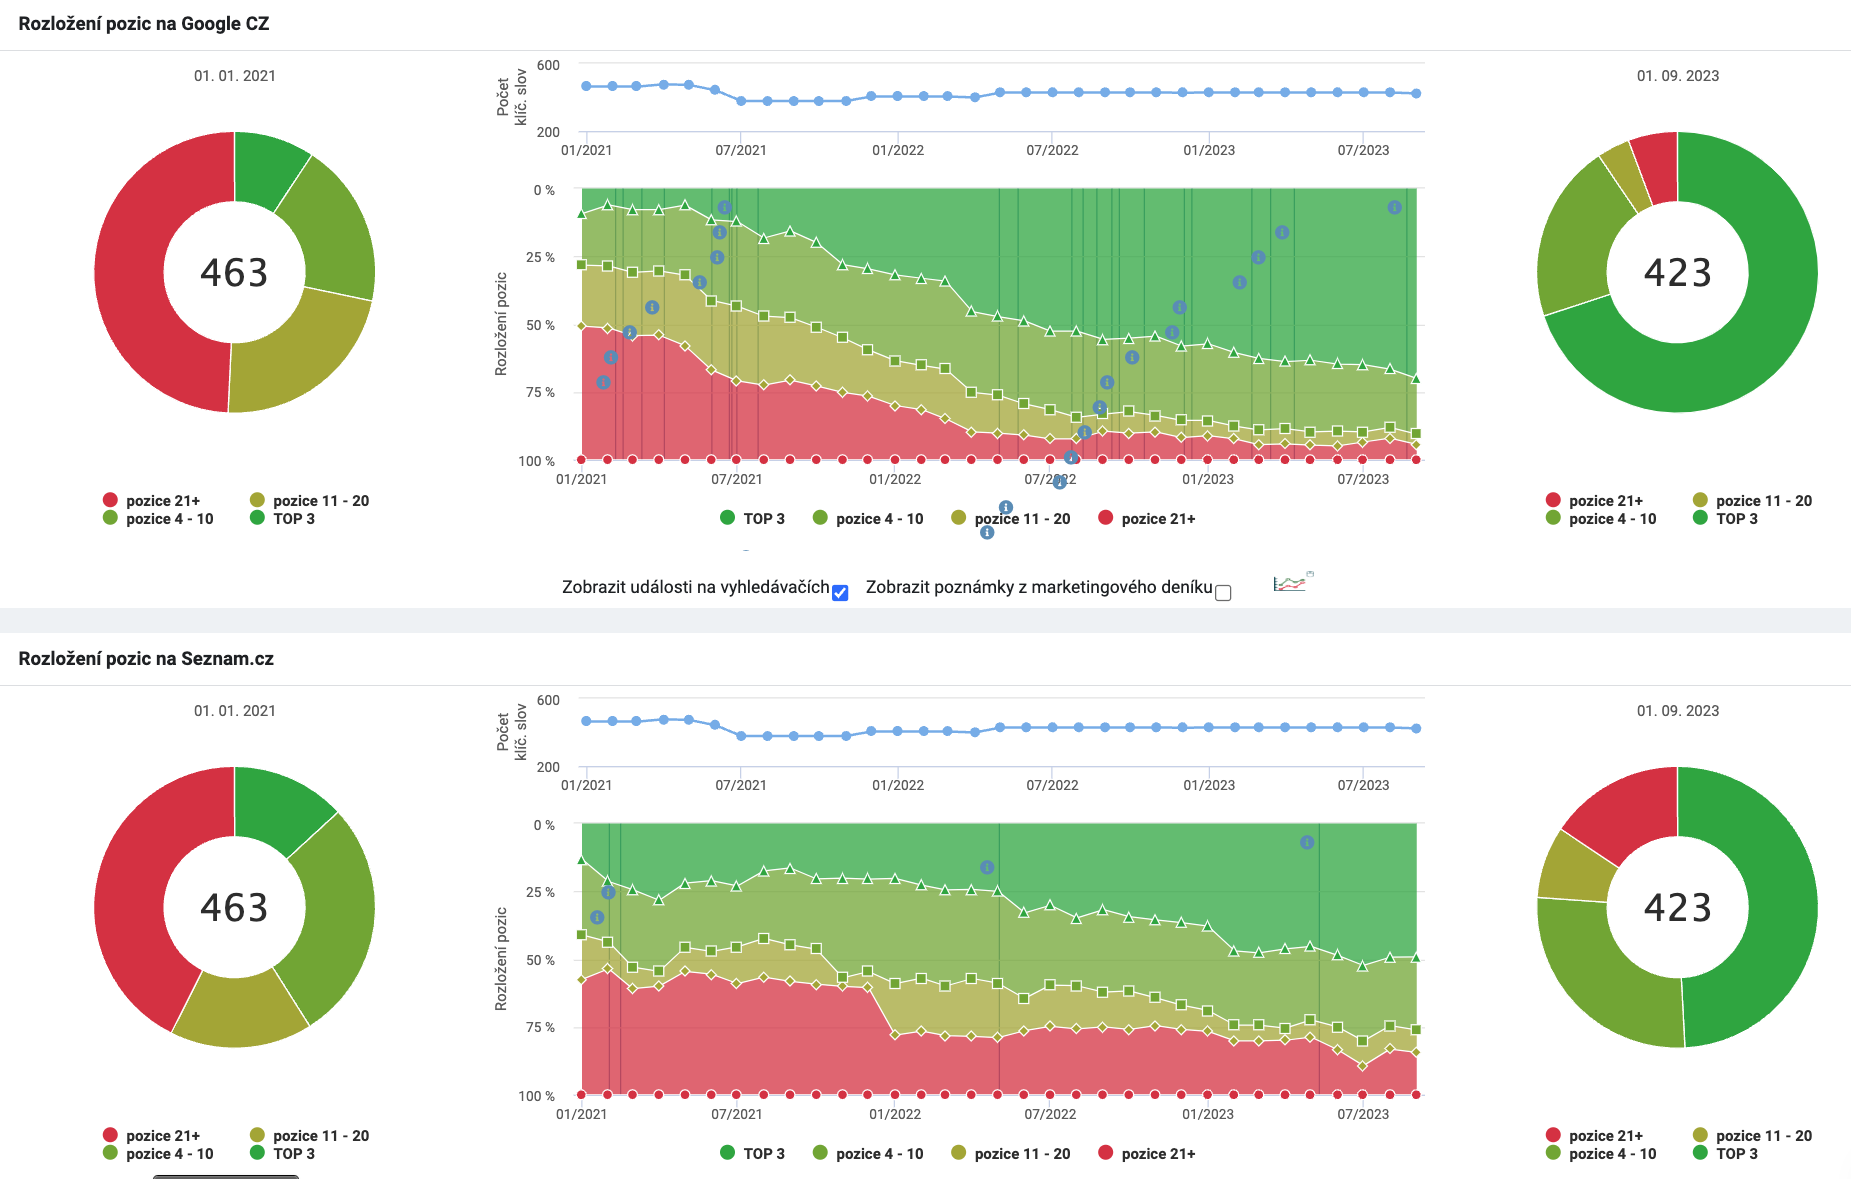Click the 463 total inside Google 2021 donut
The image size is (1851, 1179).
tap(234, 272)
